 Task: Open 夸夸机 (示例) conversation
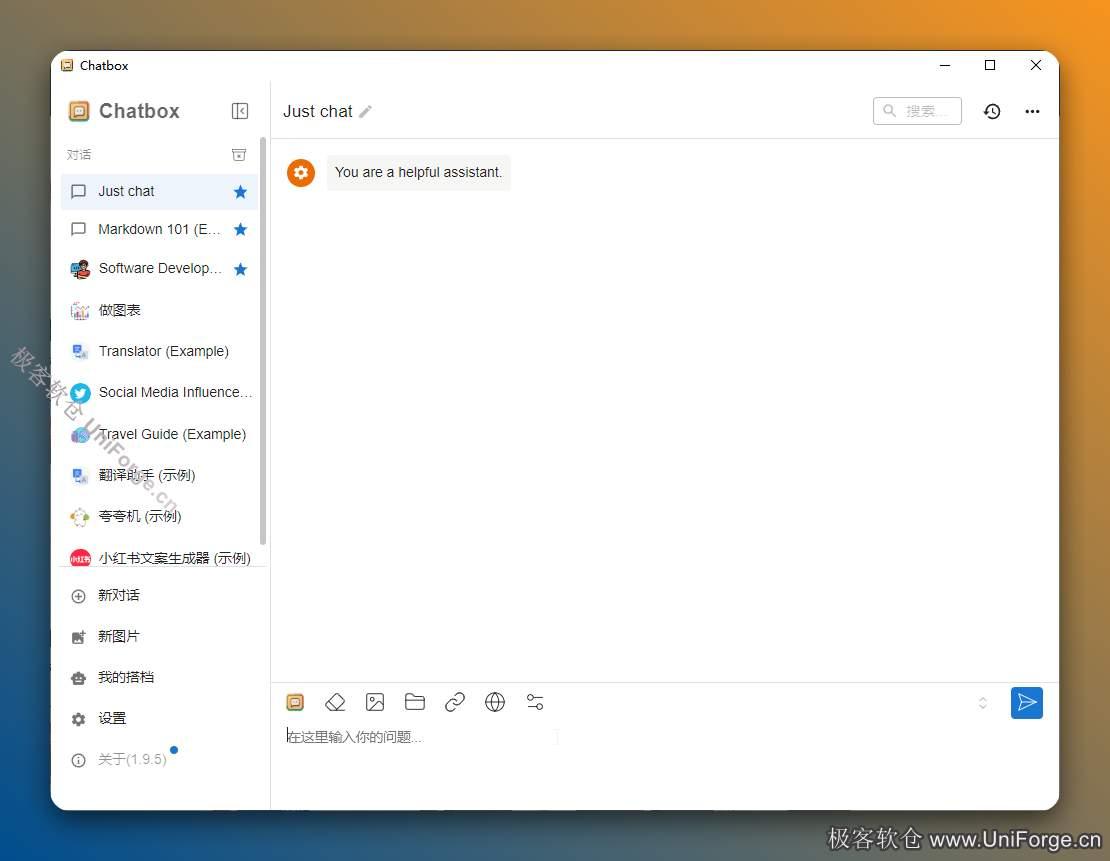coord(159,516)
